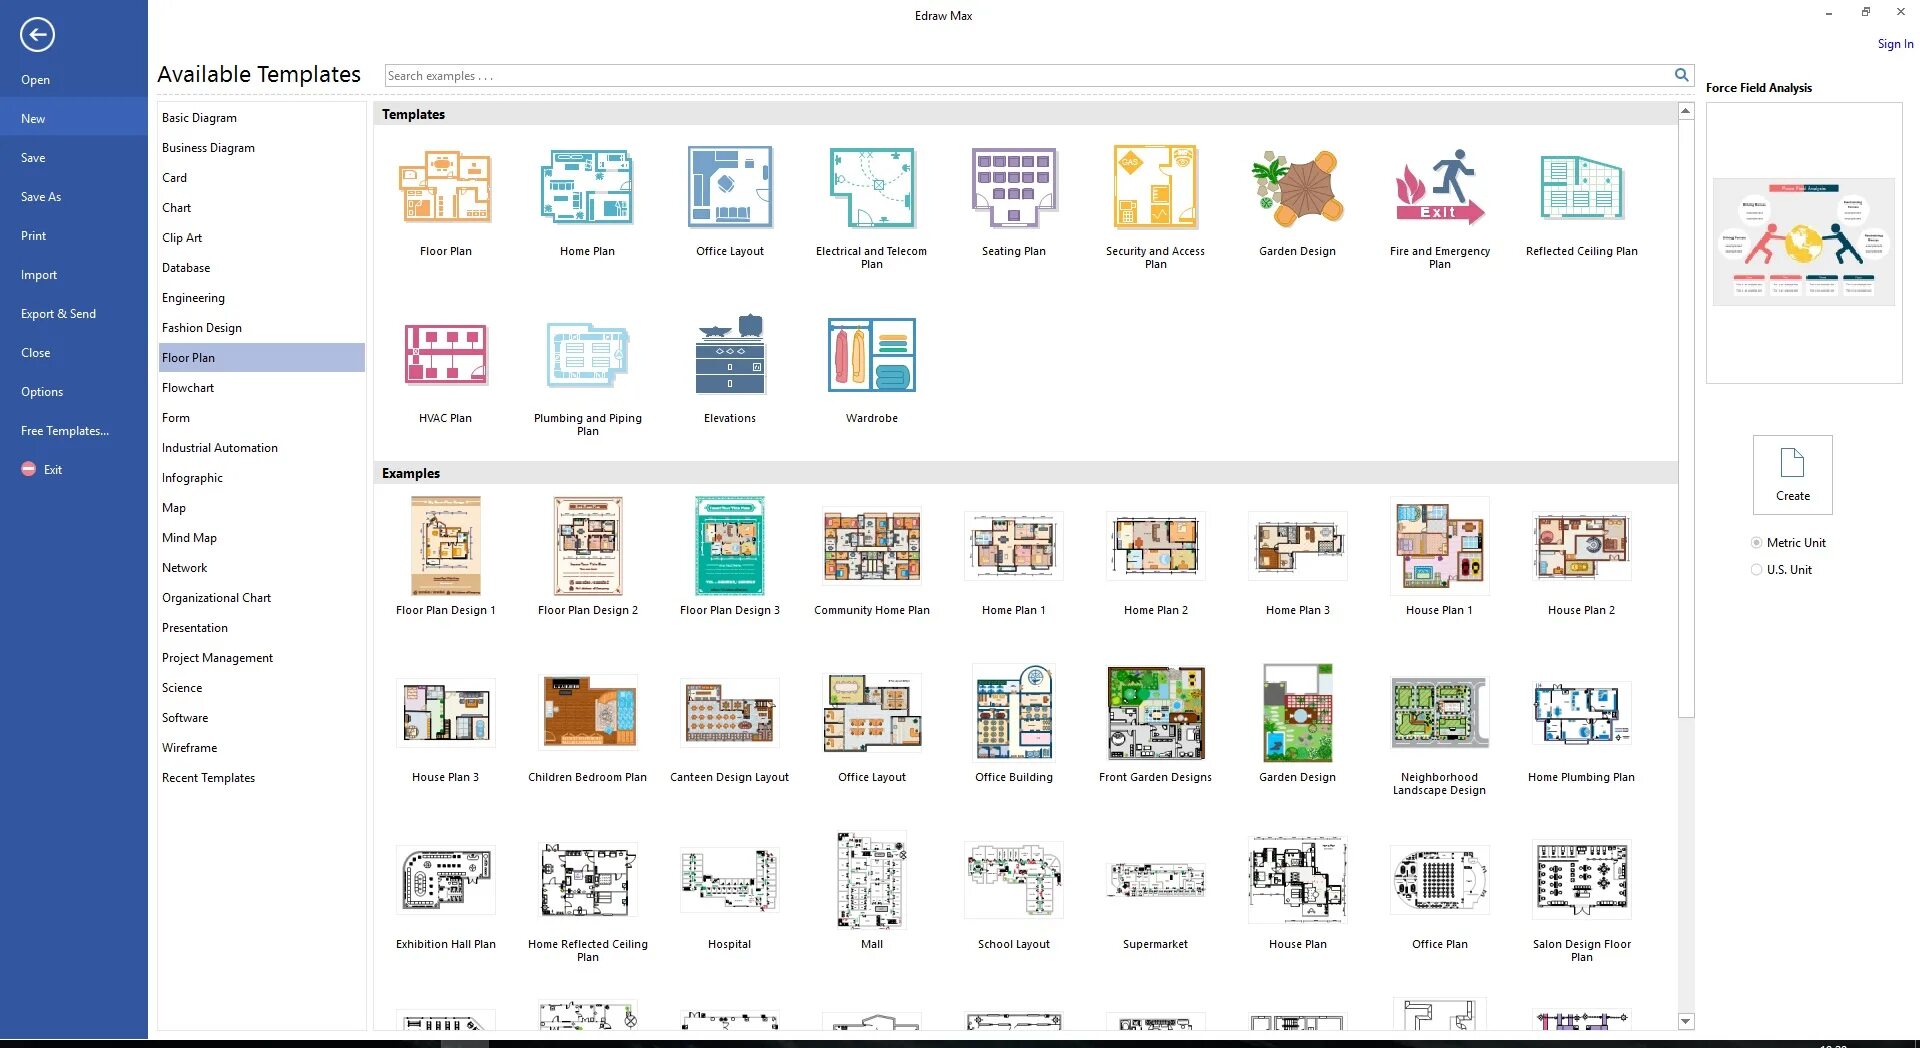This screenshot has height=1048, width=1920.
Task: Select New in the file menu
Action: point(74,119)
